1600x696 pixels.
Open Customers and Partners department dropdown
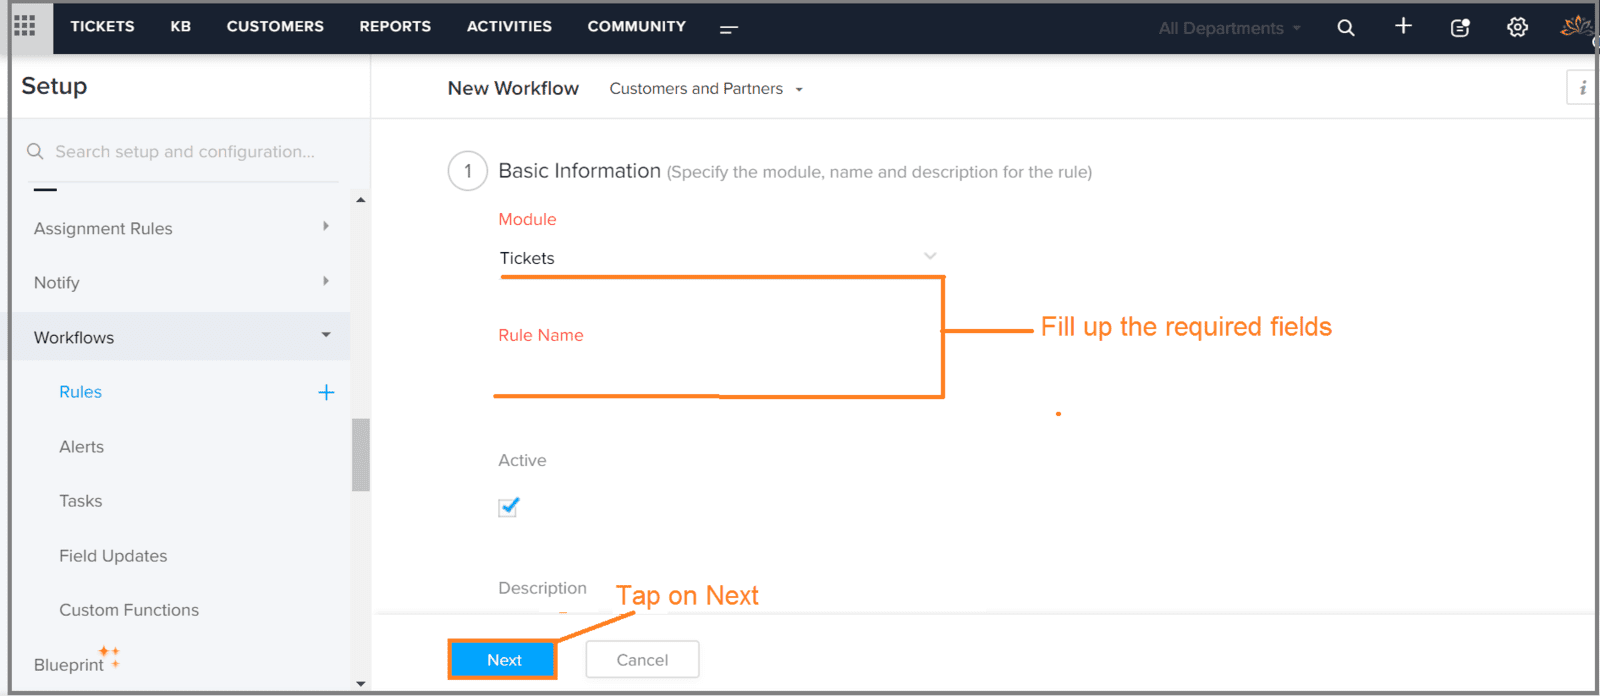tap(706, 89)
